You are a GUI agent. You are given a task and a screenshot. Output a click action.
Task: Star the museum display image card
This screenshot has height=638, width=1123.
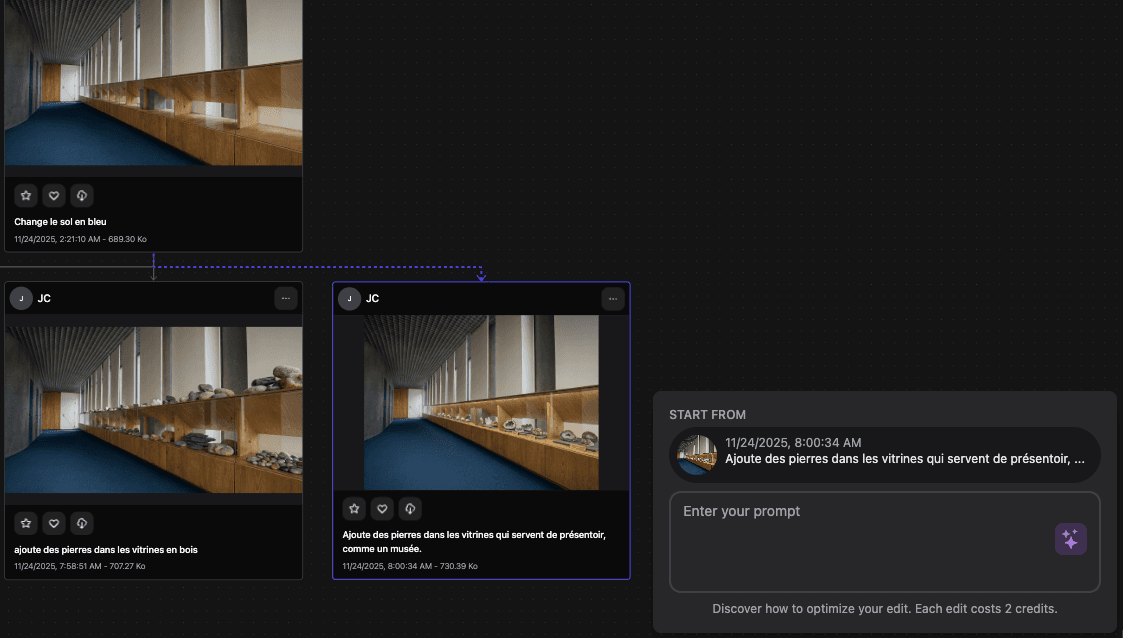[x=354, y=509]
